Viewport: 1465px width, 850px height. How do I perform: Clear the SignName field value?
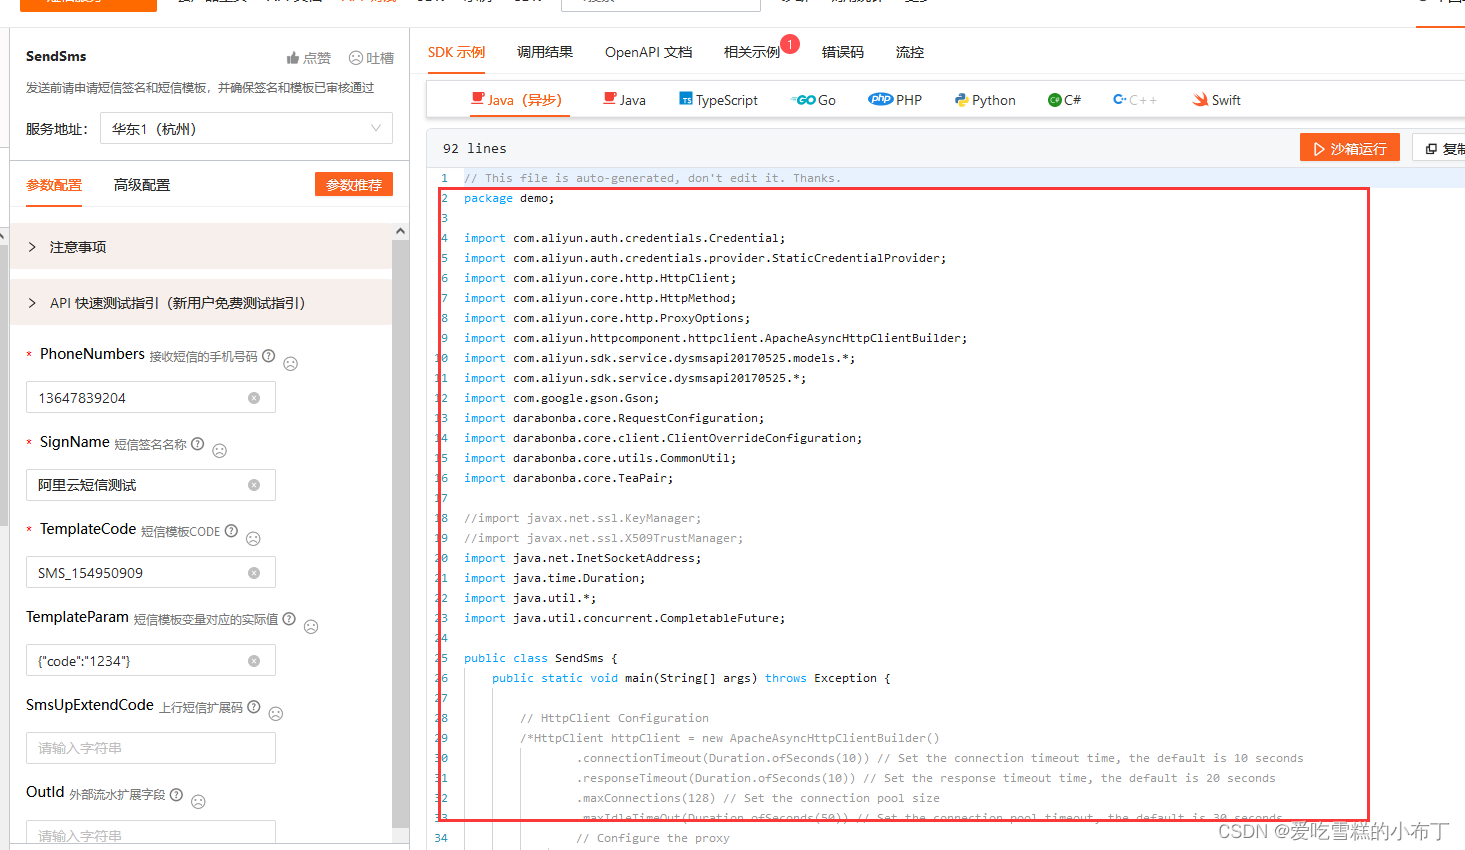tap(254, 485)
